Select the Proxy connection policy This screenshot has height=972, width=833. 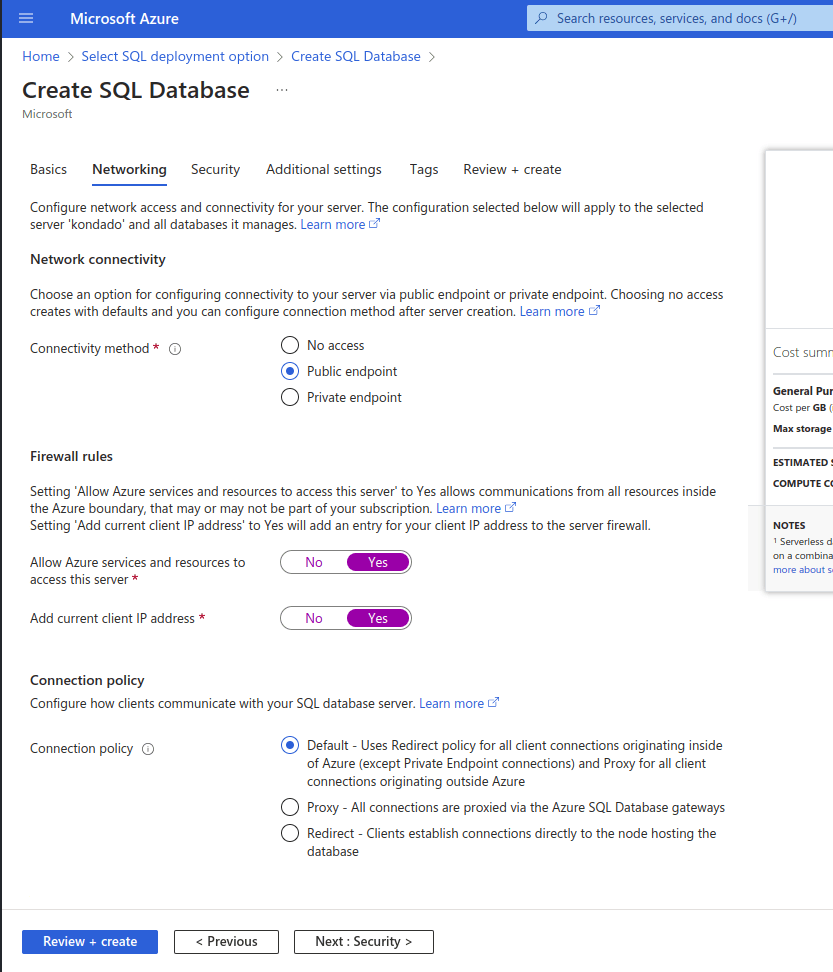(x=289, y=807)
